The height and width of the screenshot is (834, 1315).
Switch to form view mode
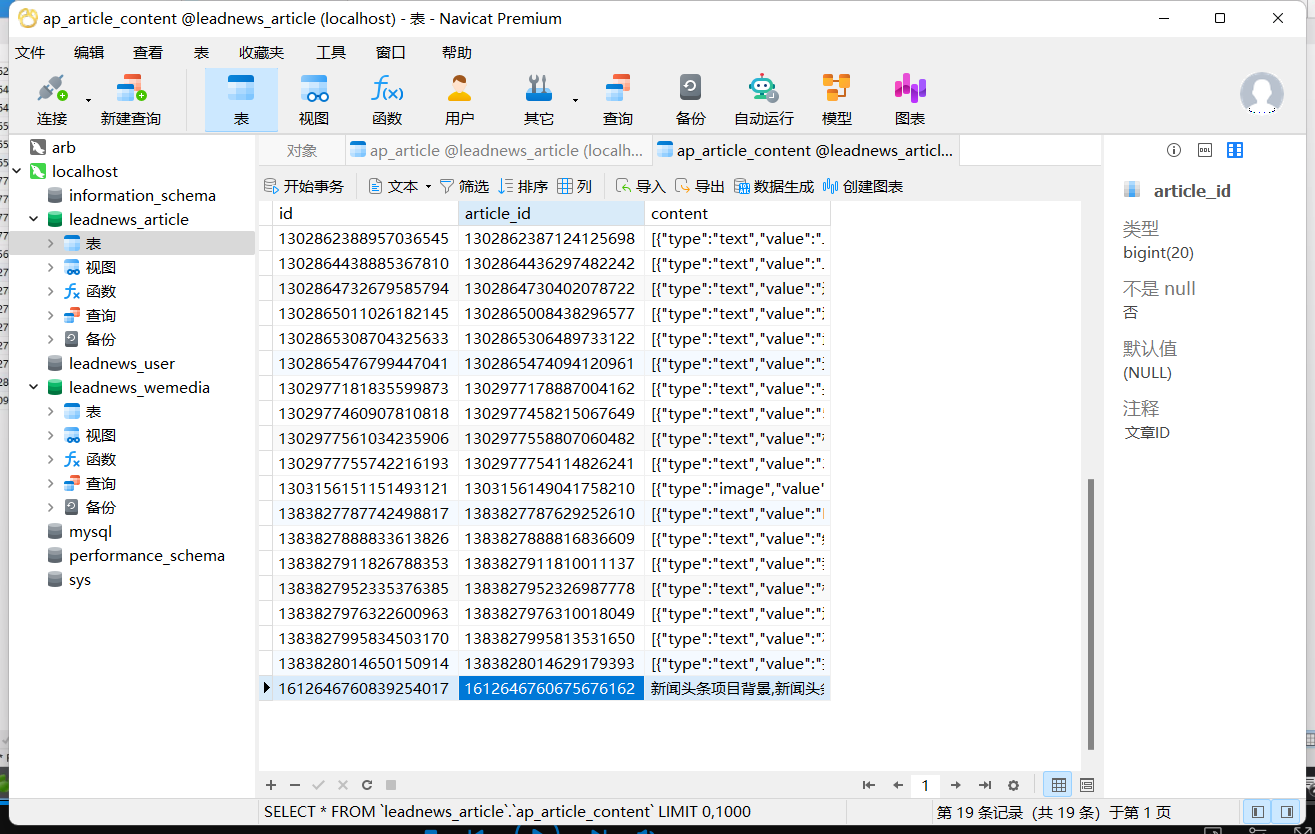pos(1087,785)
